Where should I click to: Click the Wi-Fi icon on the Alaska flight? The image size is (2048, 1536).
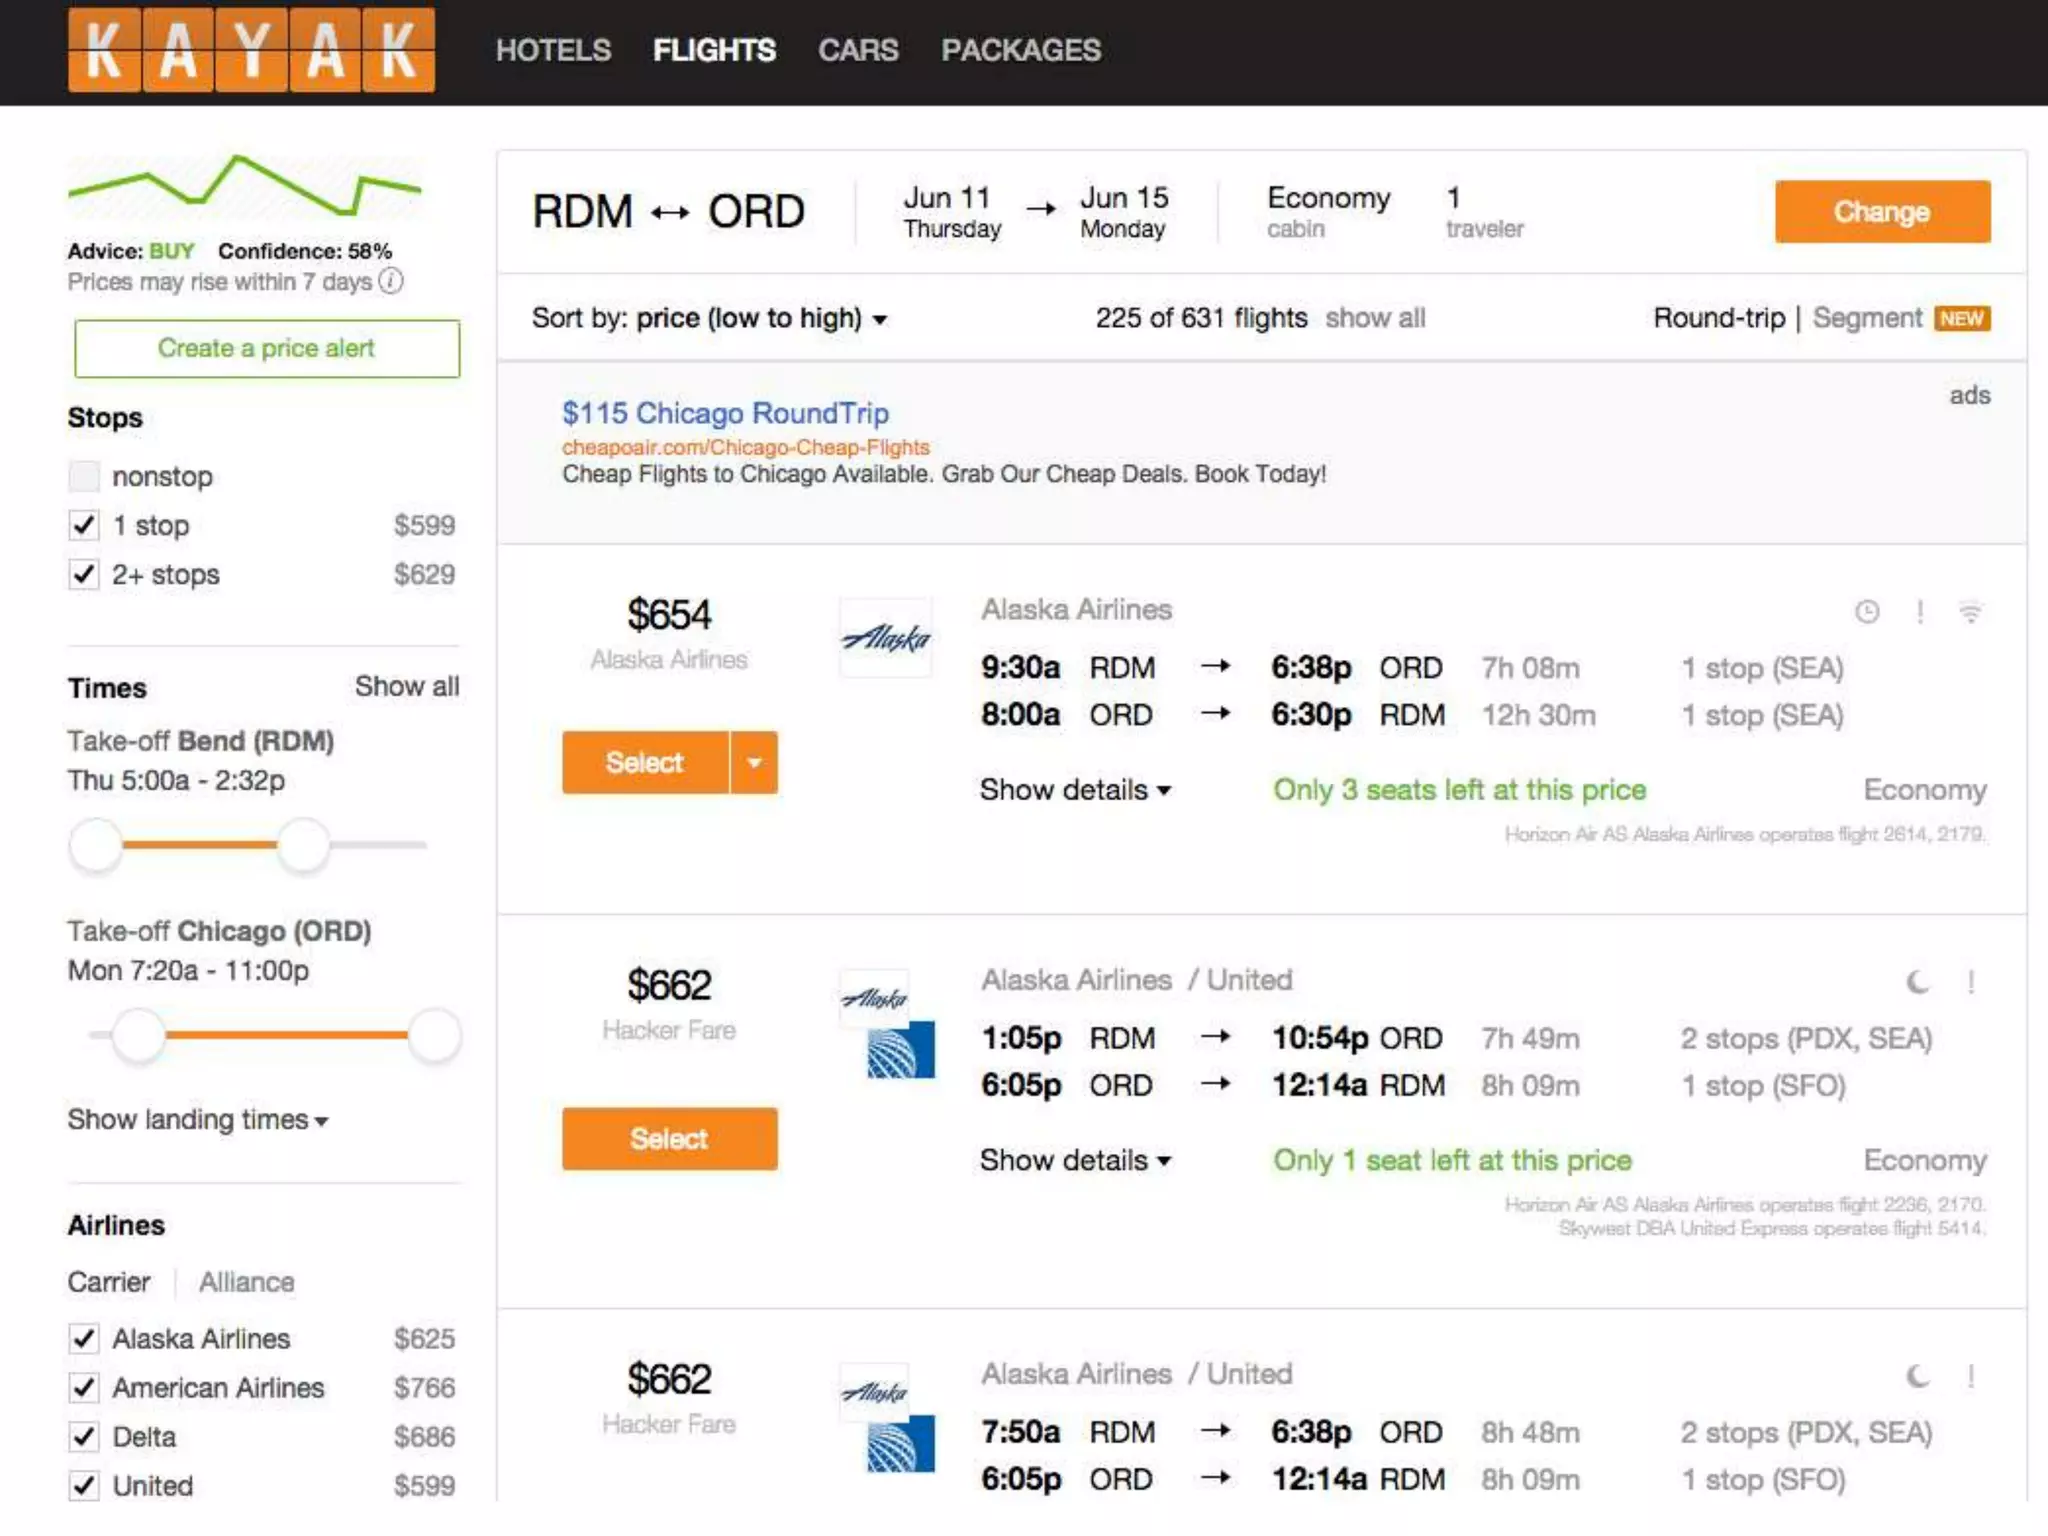pyautogui.click(x=1969, y=612)
